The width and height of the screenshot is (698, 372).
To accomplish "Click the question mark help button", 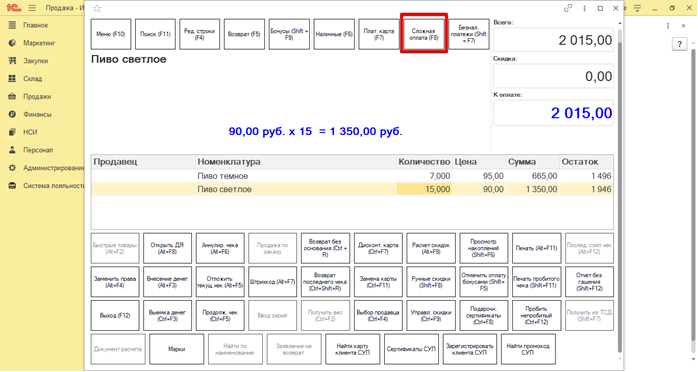I will 679,44.
